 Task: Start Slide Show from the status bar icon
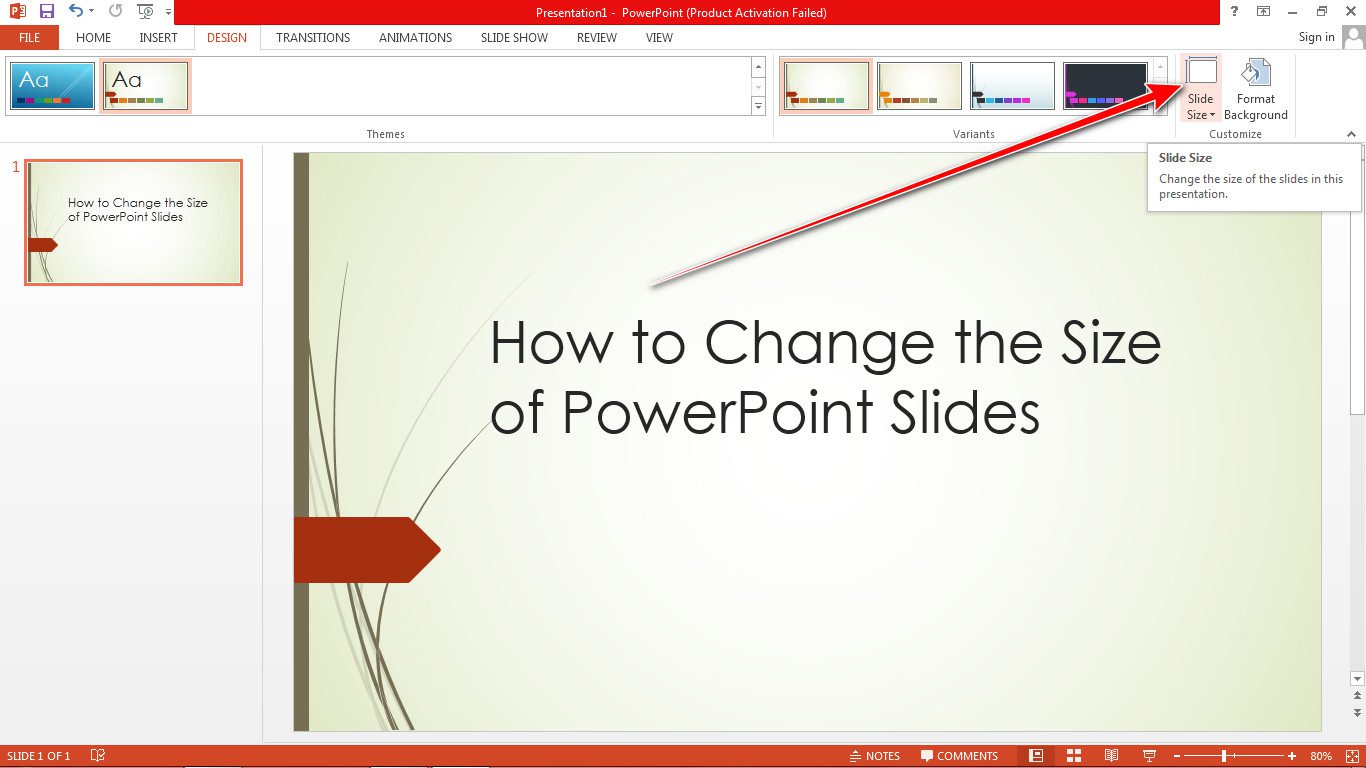(1149, 756)
